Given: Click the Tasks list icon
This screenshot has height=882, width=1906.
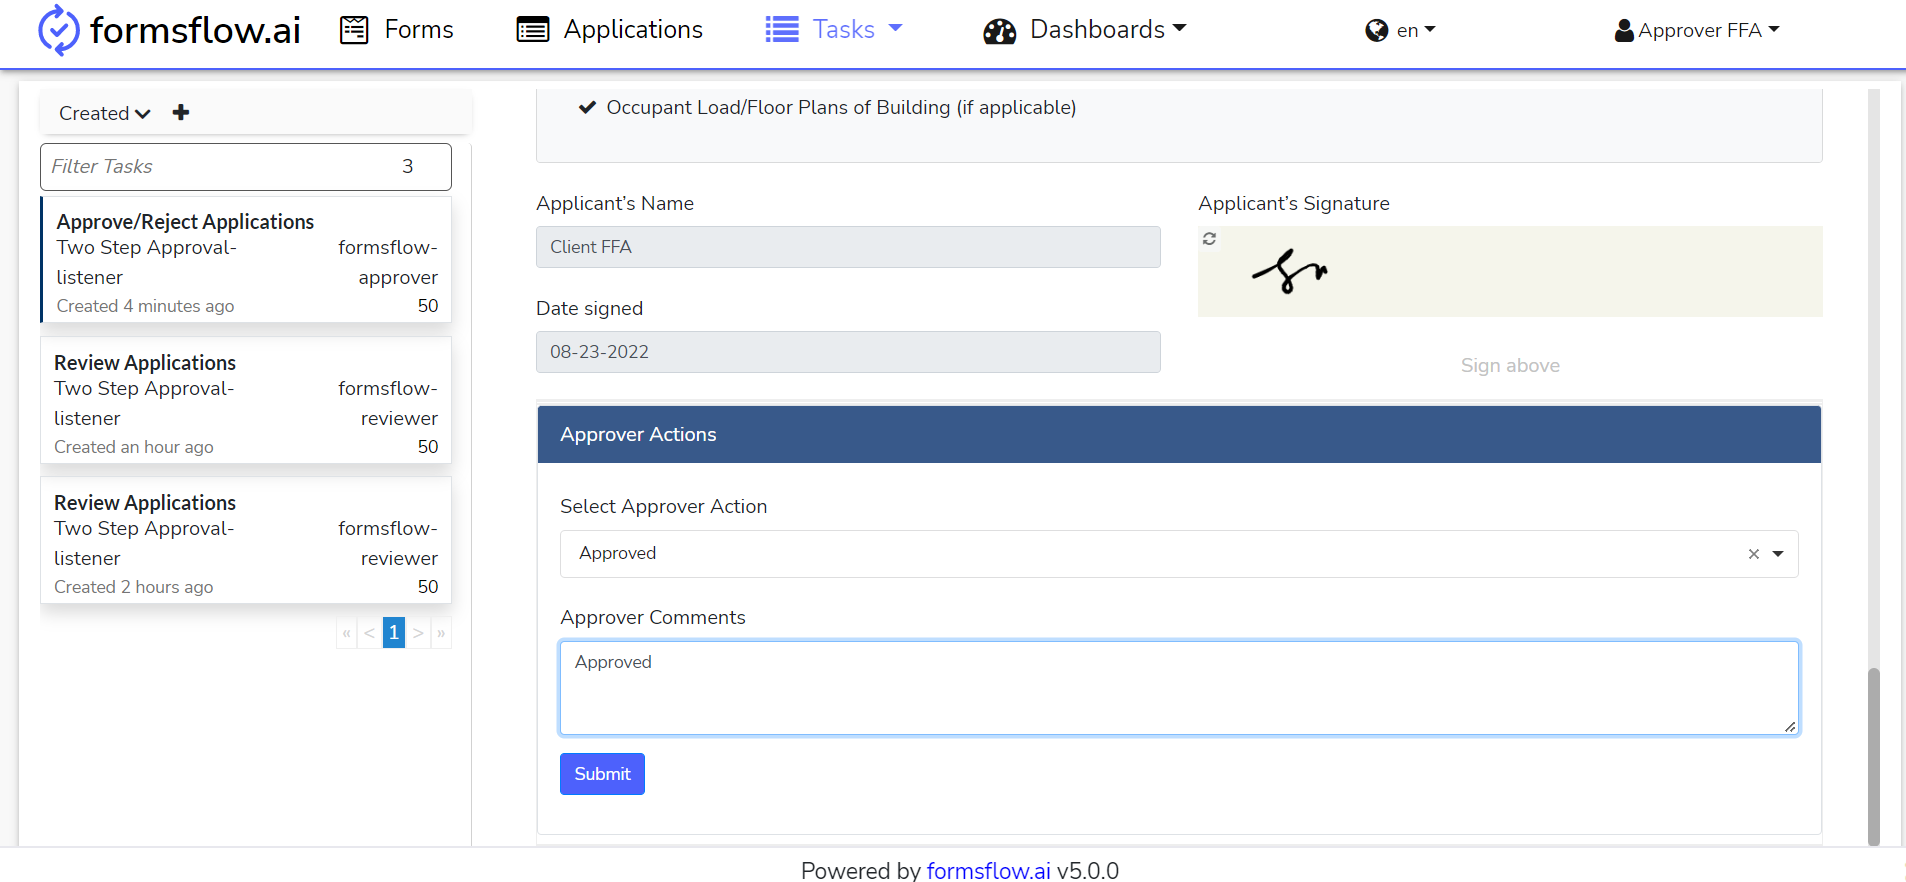Looking at the screenshot, I should pyautogui.click(x=782, y=30).
